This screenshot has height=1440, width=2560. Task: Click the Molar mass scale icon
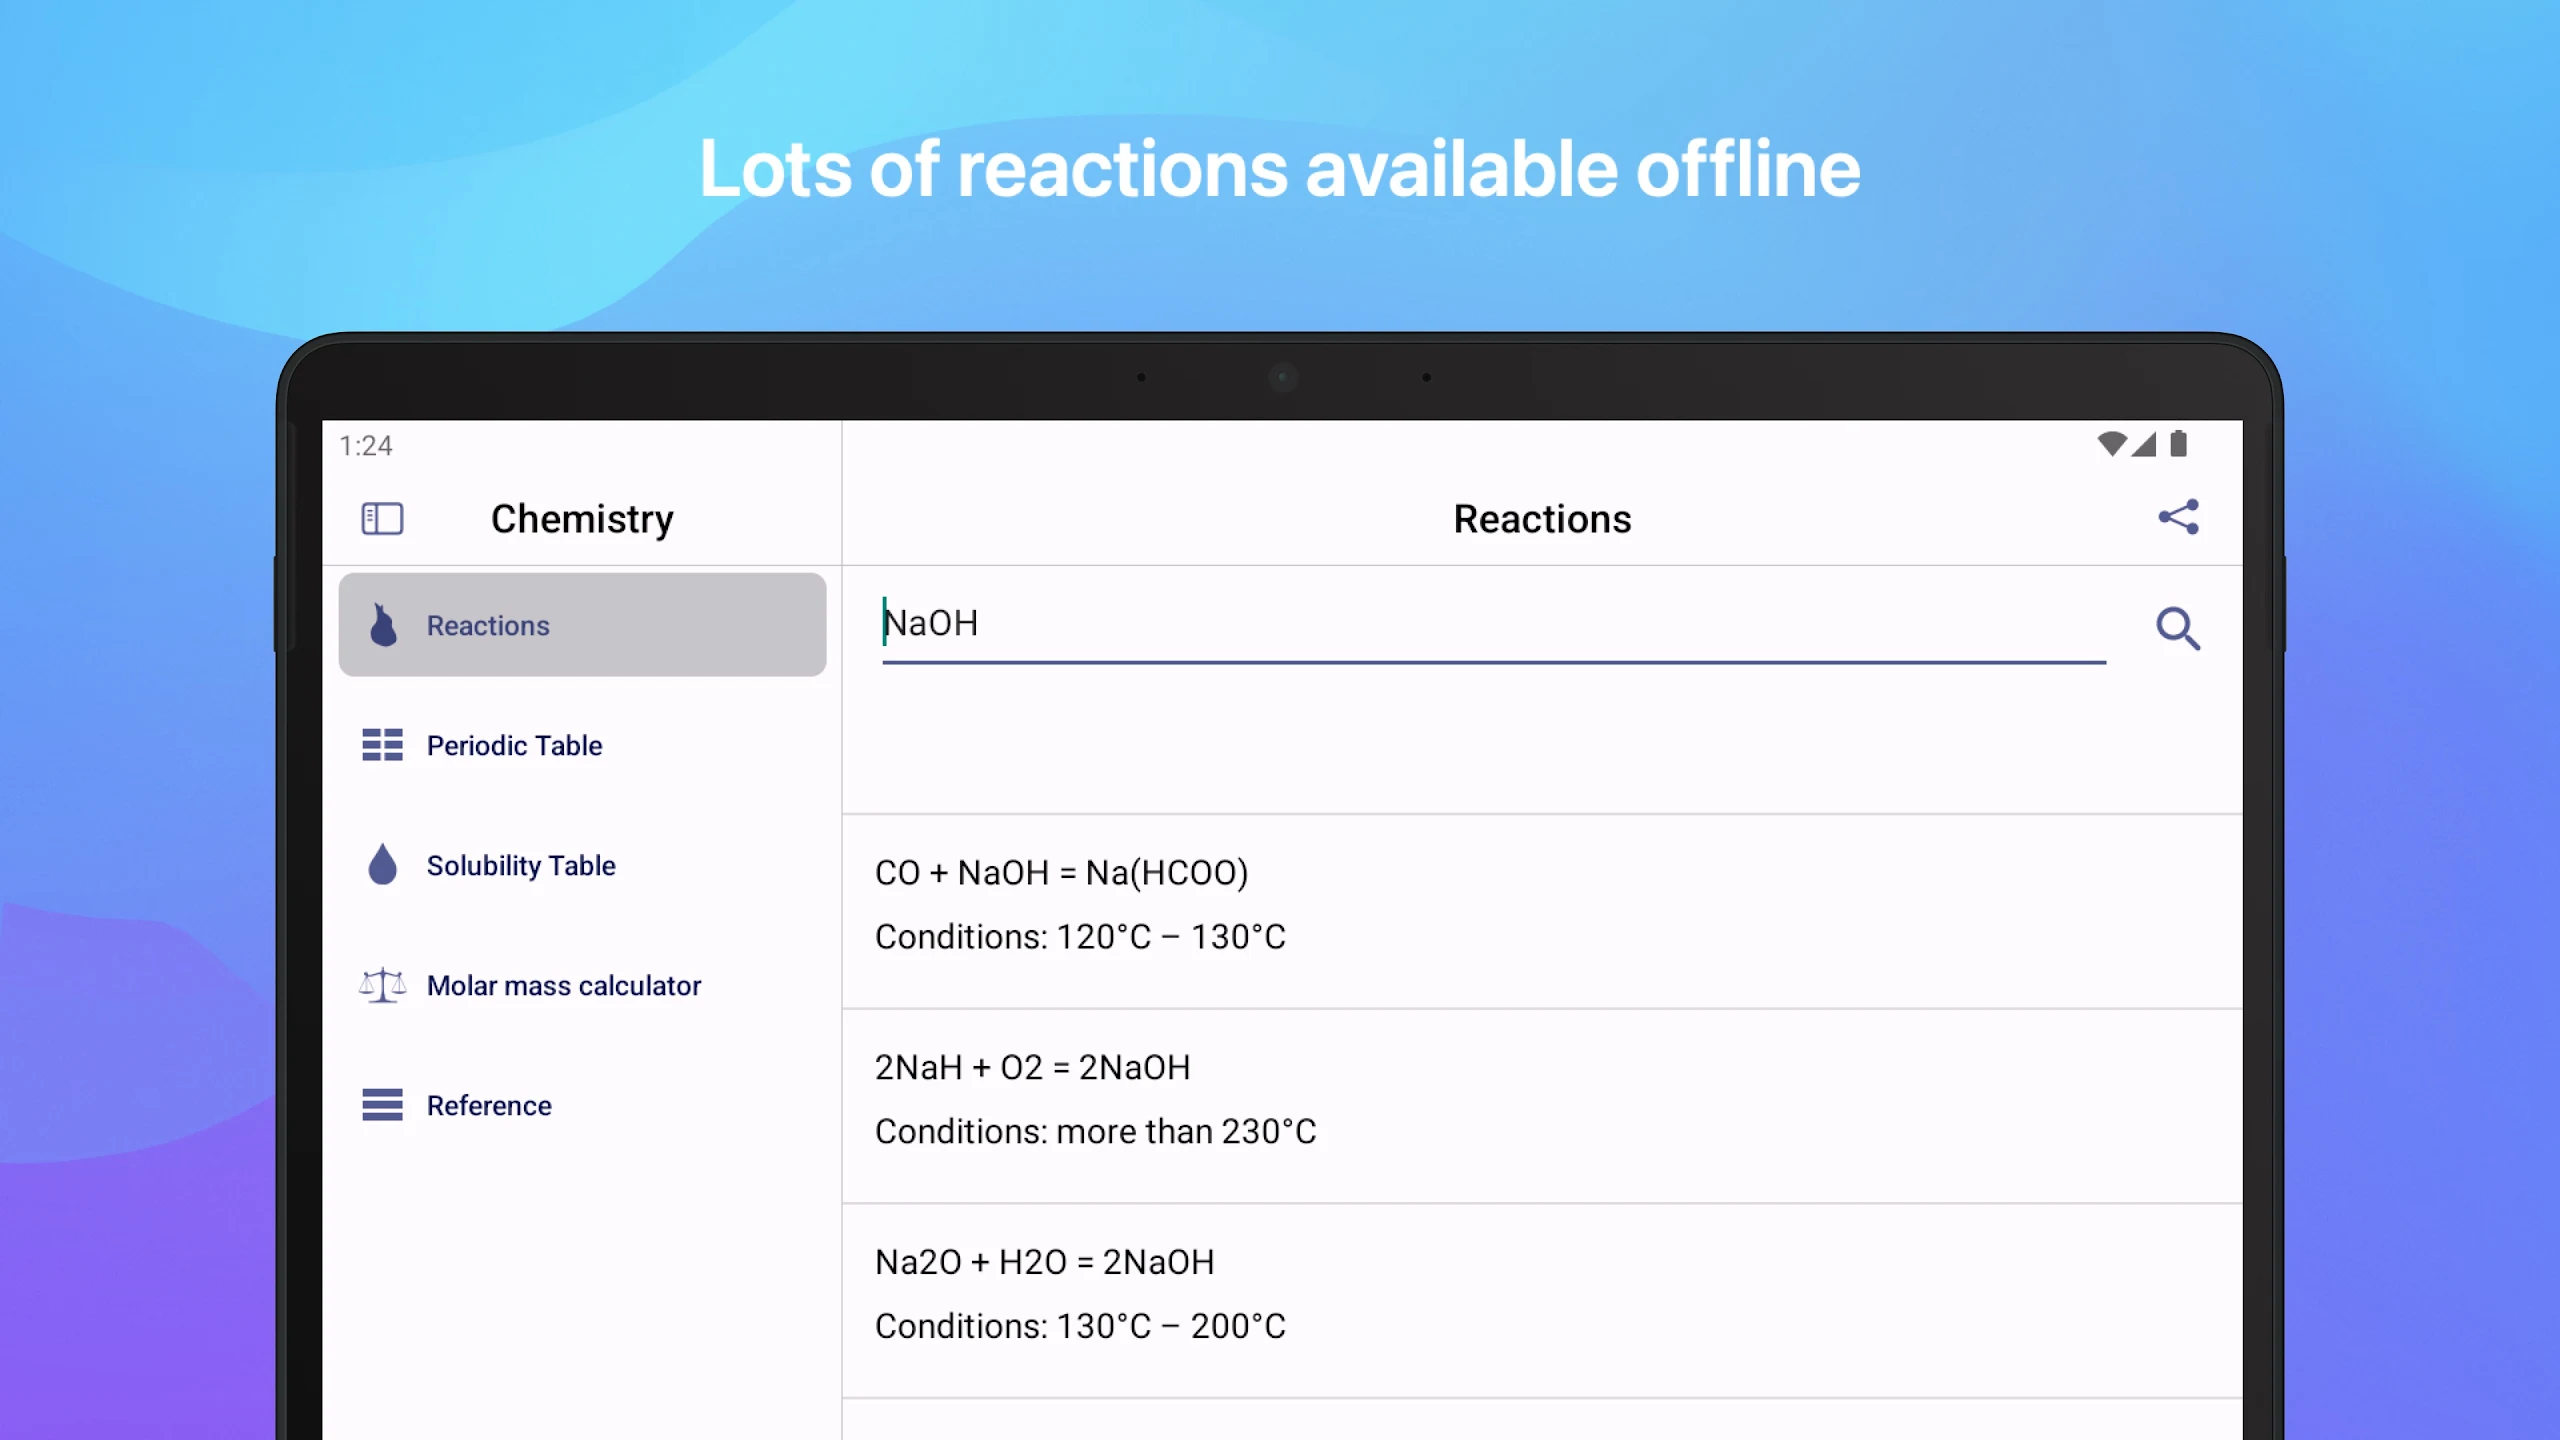click(x=382, y=985)
